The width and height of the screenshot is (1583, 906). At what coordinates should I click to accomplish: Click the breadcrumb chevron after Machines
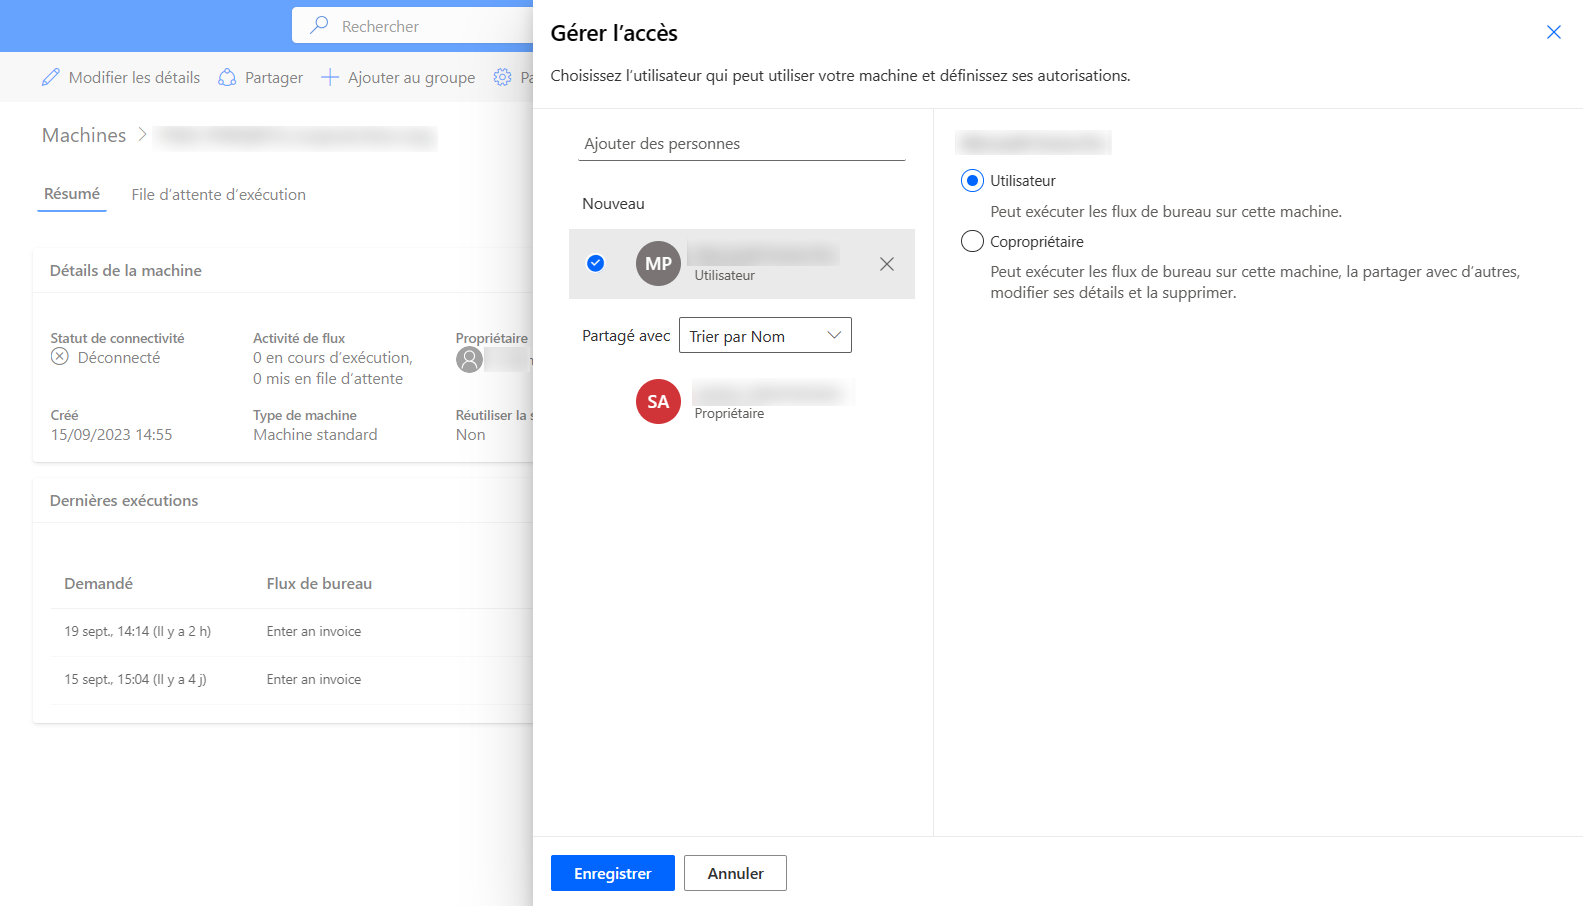pos(143,134)
